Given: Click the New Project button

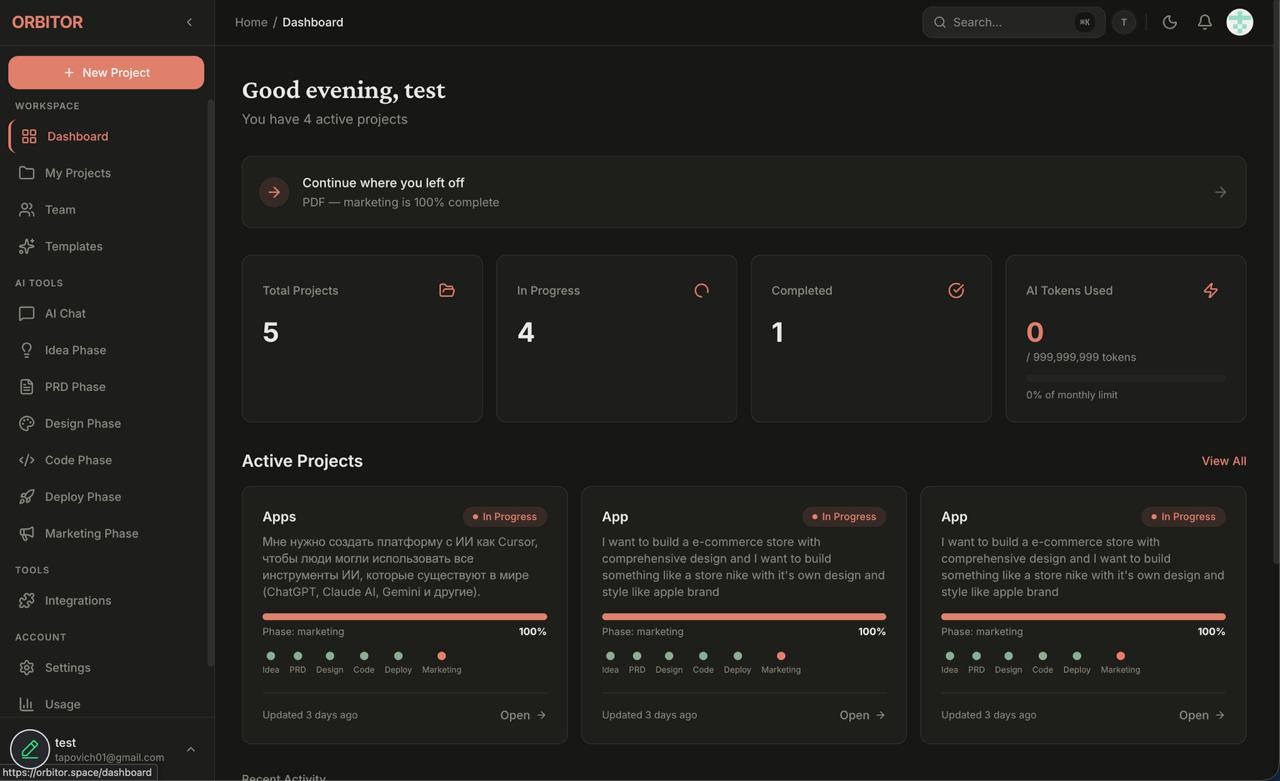Looking at the screenshot, I should (x=106, y=71).
